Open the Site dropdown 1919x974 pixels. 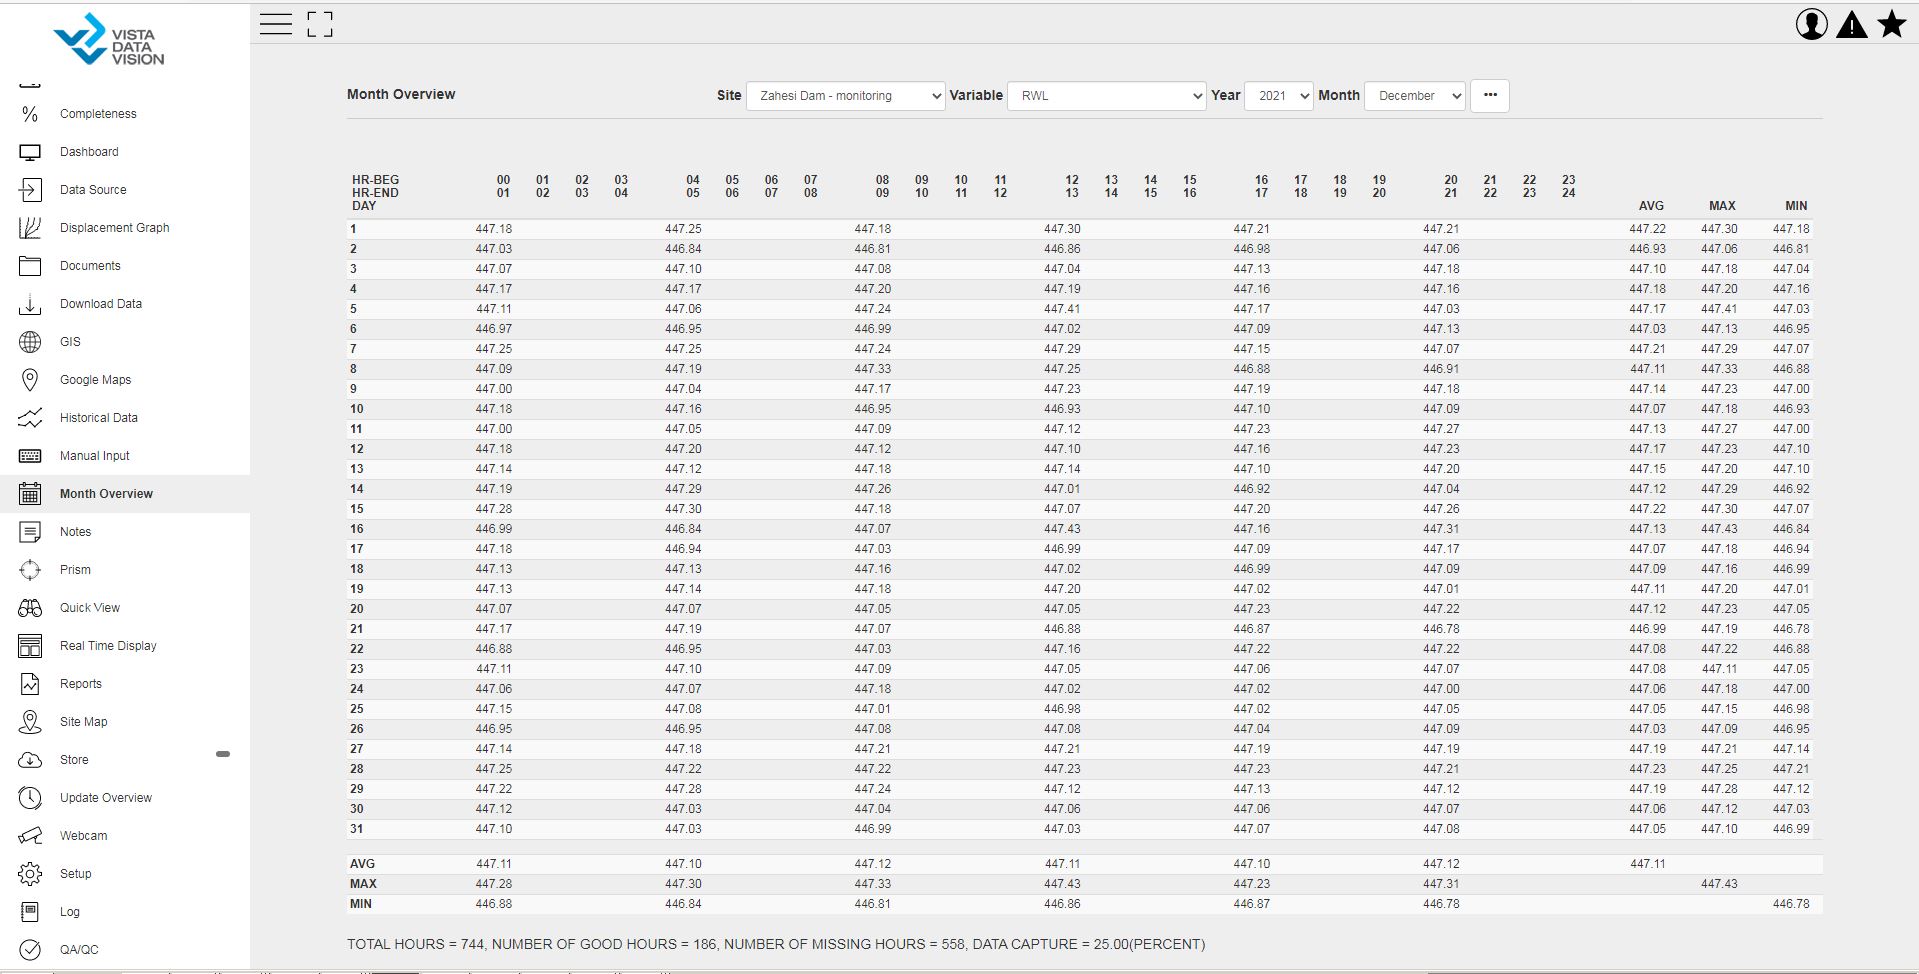click(x=845, y=96)
